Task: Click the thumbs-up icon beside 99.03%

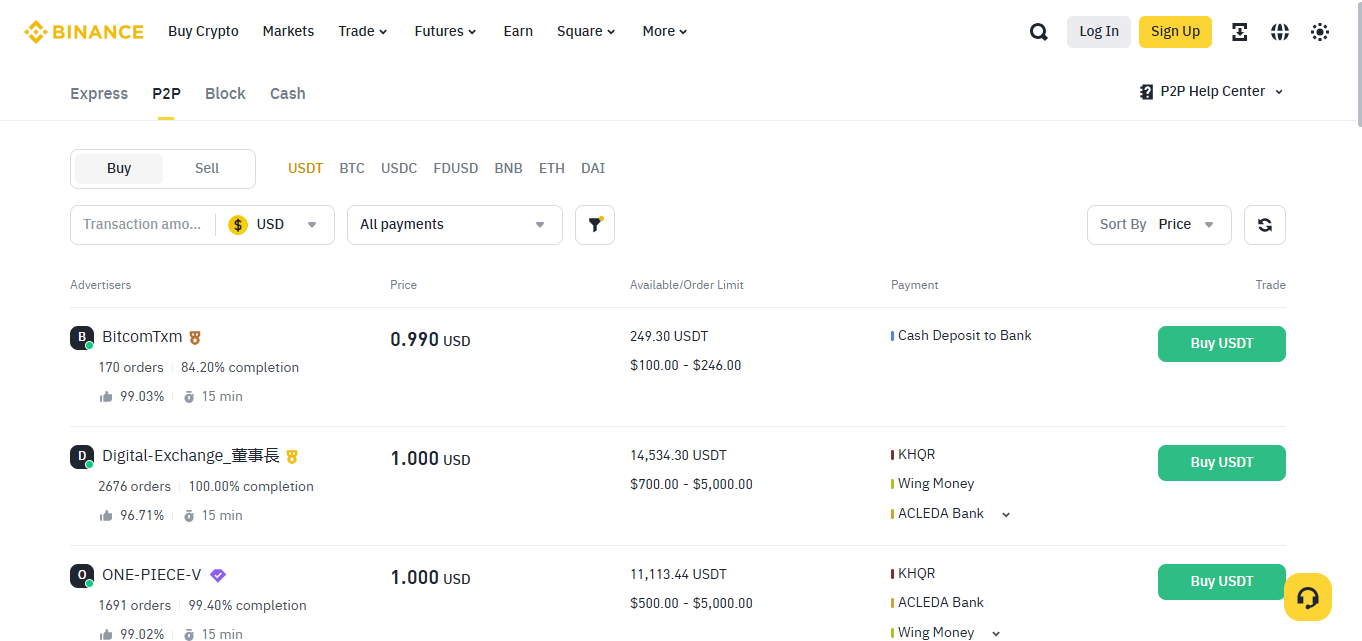Action: (x=106, y=397)
